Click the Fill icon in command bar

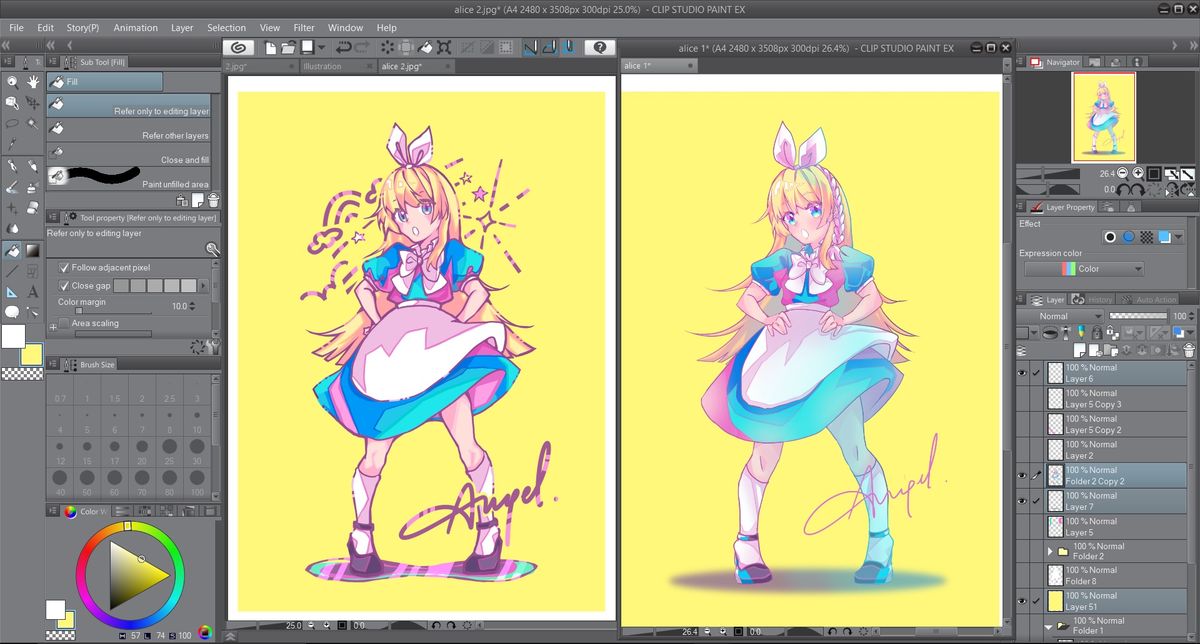coord(424,47)
